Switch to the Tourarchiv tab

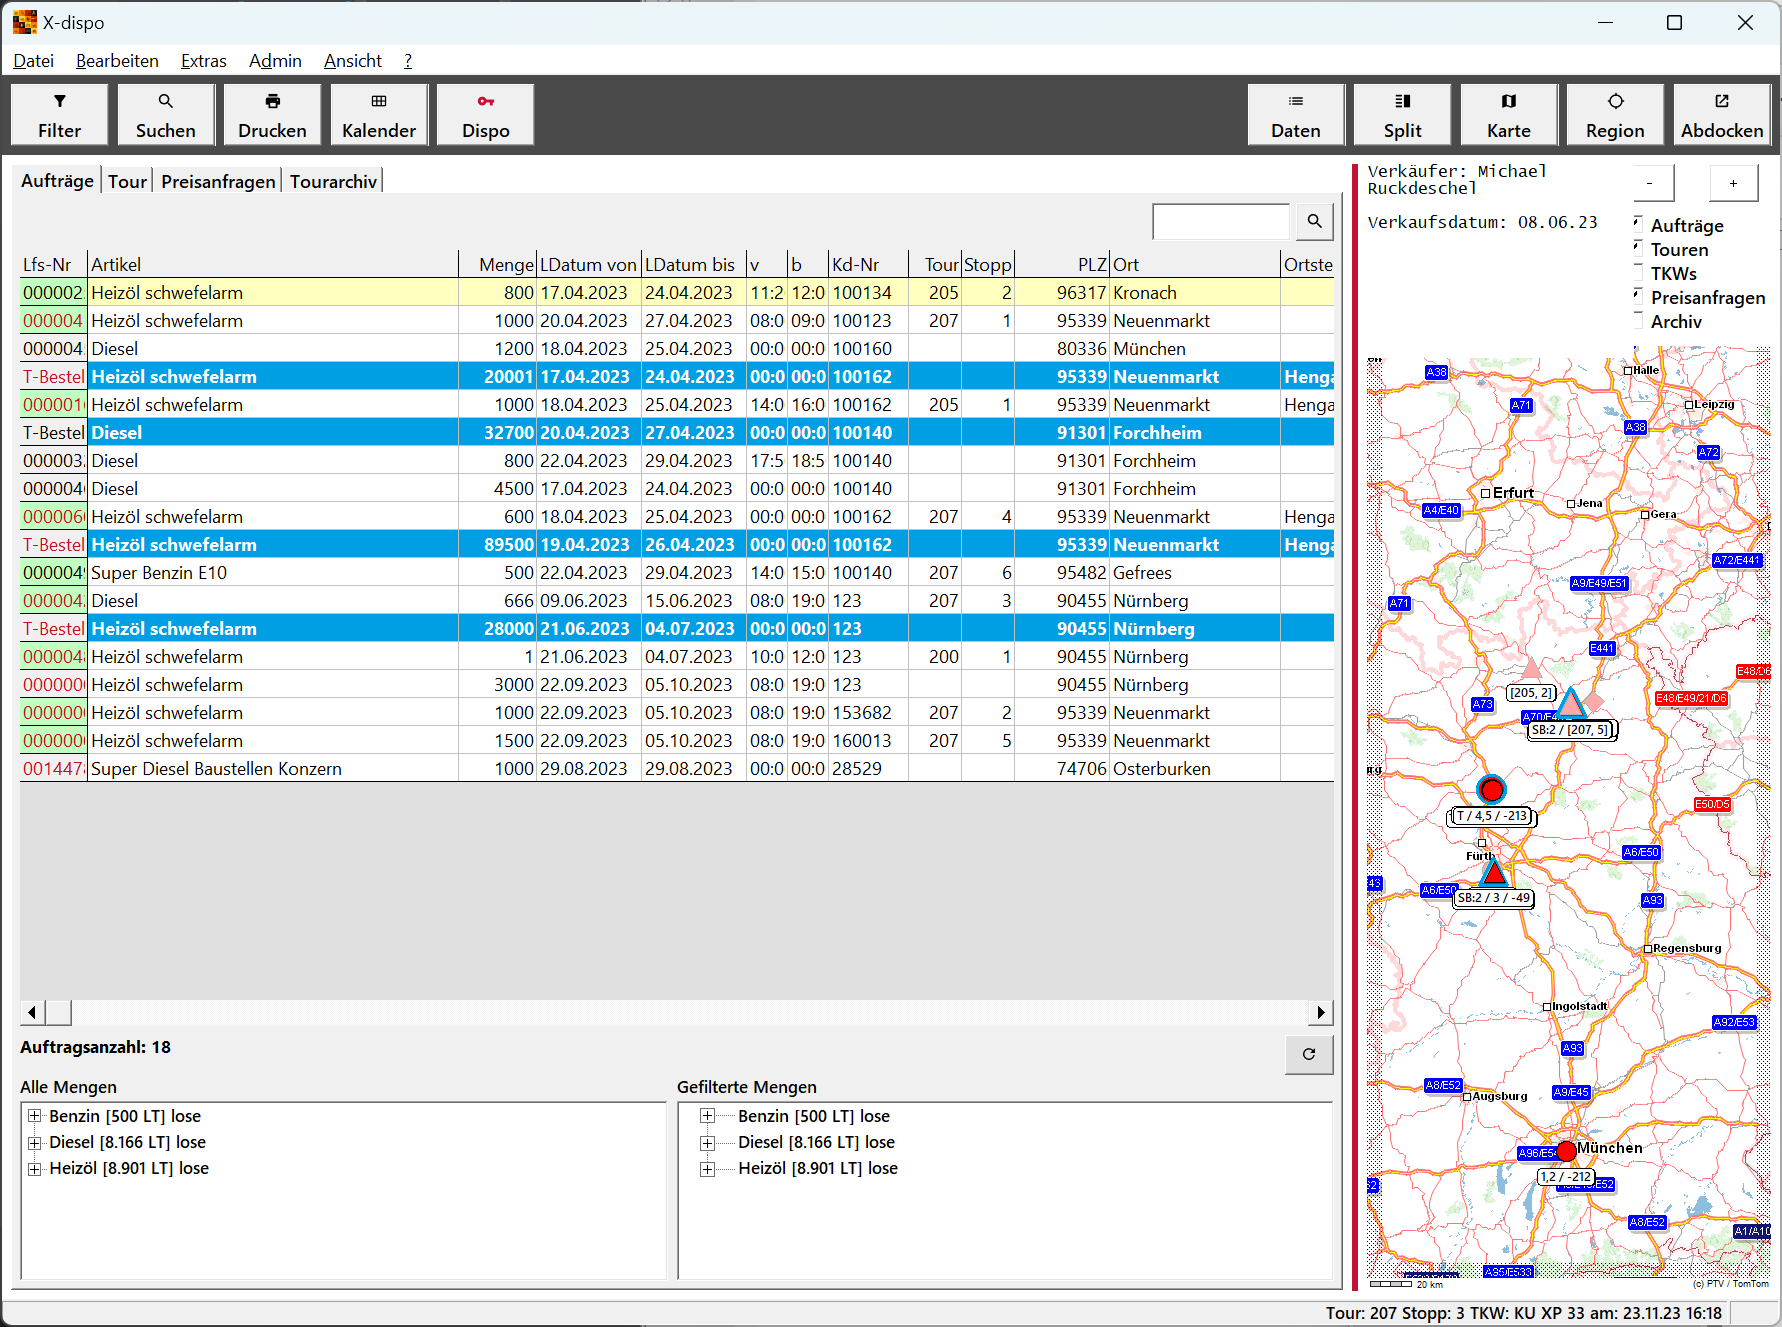pos(333,181)
